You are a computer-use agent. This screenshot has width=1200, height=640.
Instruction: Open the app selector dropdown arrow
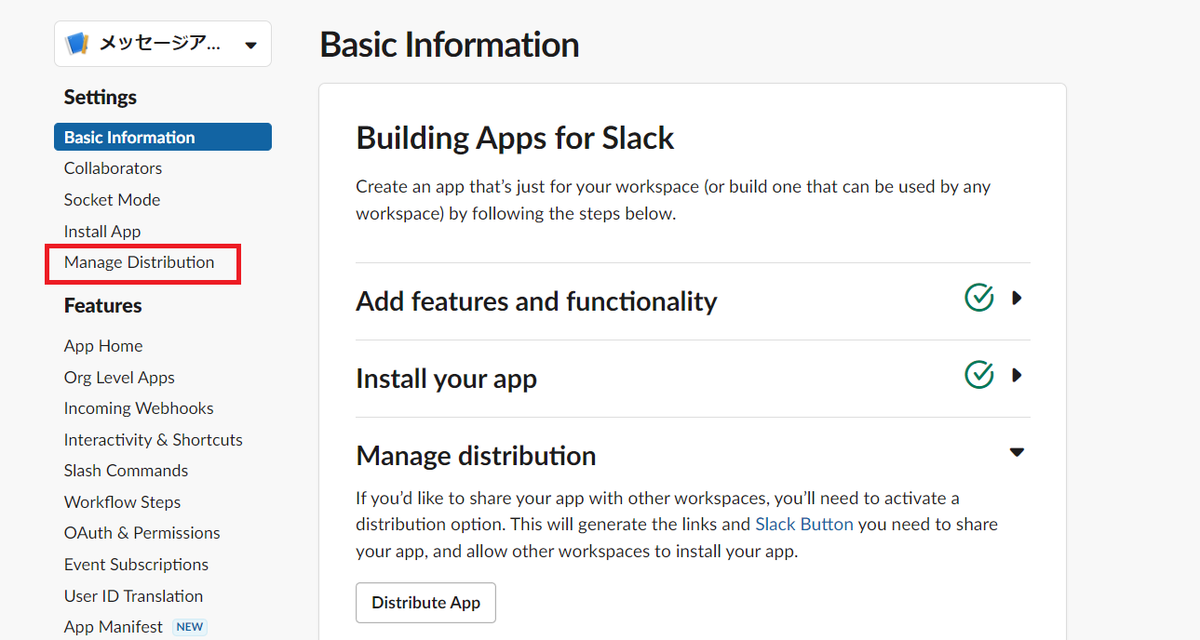(250, 45)
